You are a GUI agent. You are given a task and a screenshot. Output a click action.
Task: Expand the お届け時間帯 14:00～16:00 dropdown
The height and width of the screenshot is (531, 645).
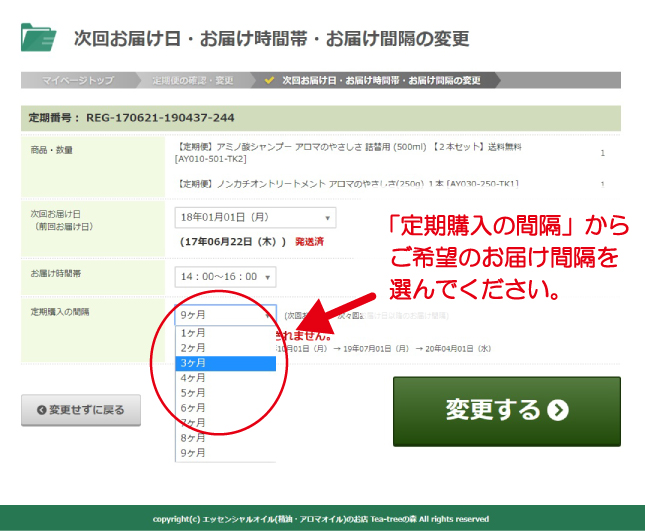click(225, 277)
